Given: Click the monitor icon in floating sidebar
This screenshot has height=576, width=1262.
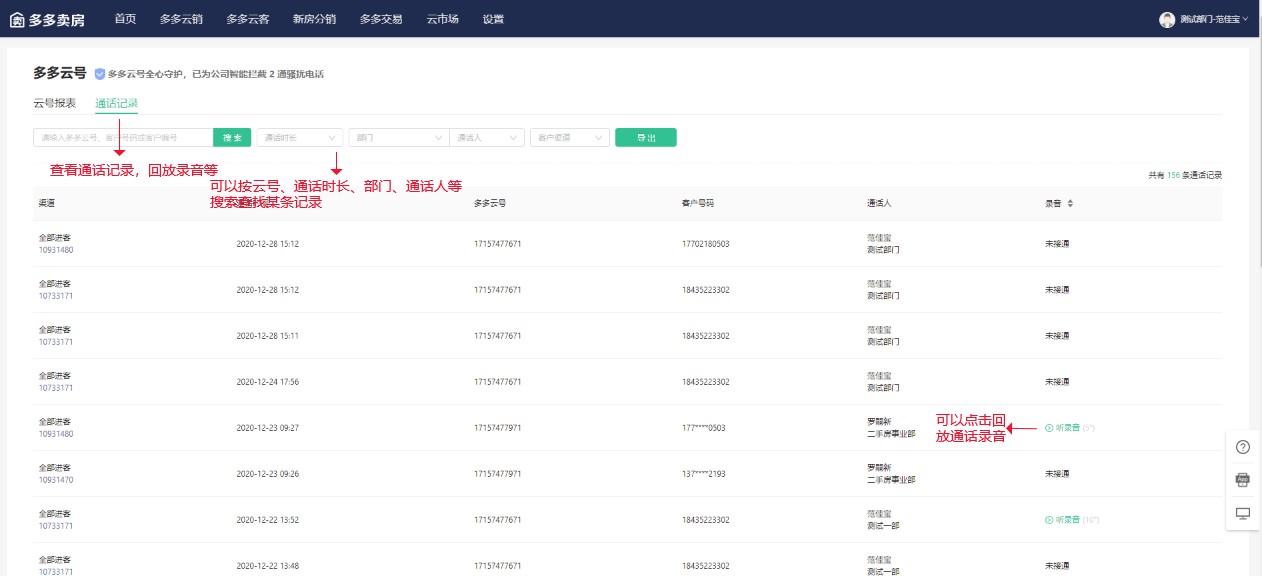Looking at the screenshot, I should (1243, 513).
